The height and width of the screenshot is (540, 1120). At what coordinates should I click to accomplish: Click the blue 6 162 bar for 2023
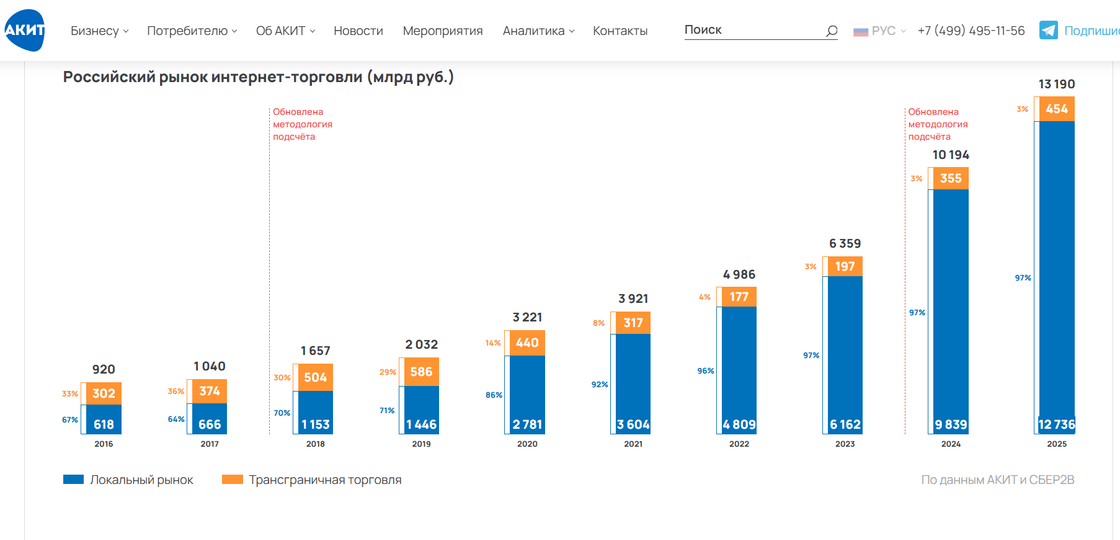pos(845,355)
